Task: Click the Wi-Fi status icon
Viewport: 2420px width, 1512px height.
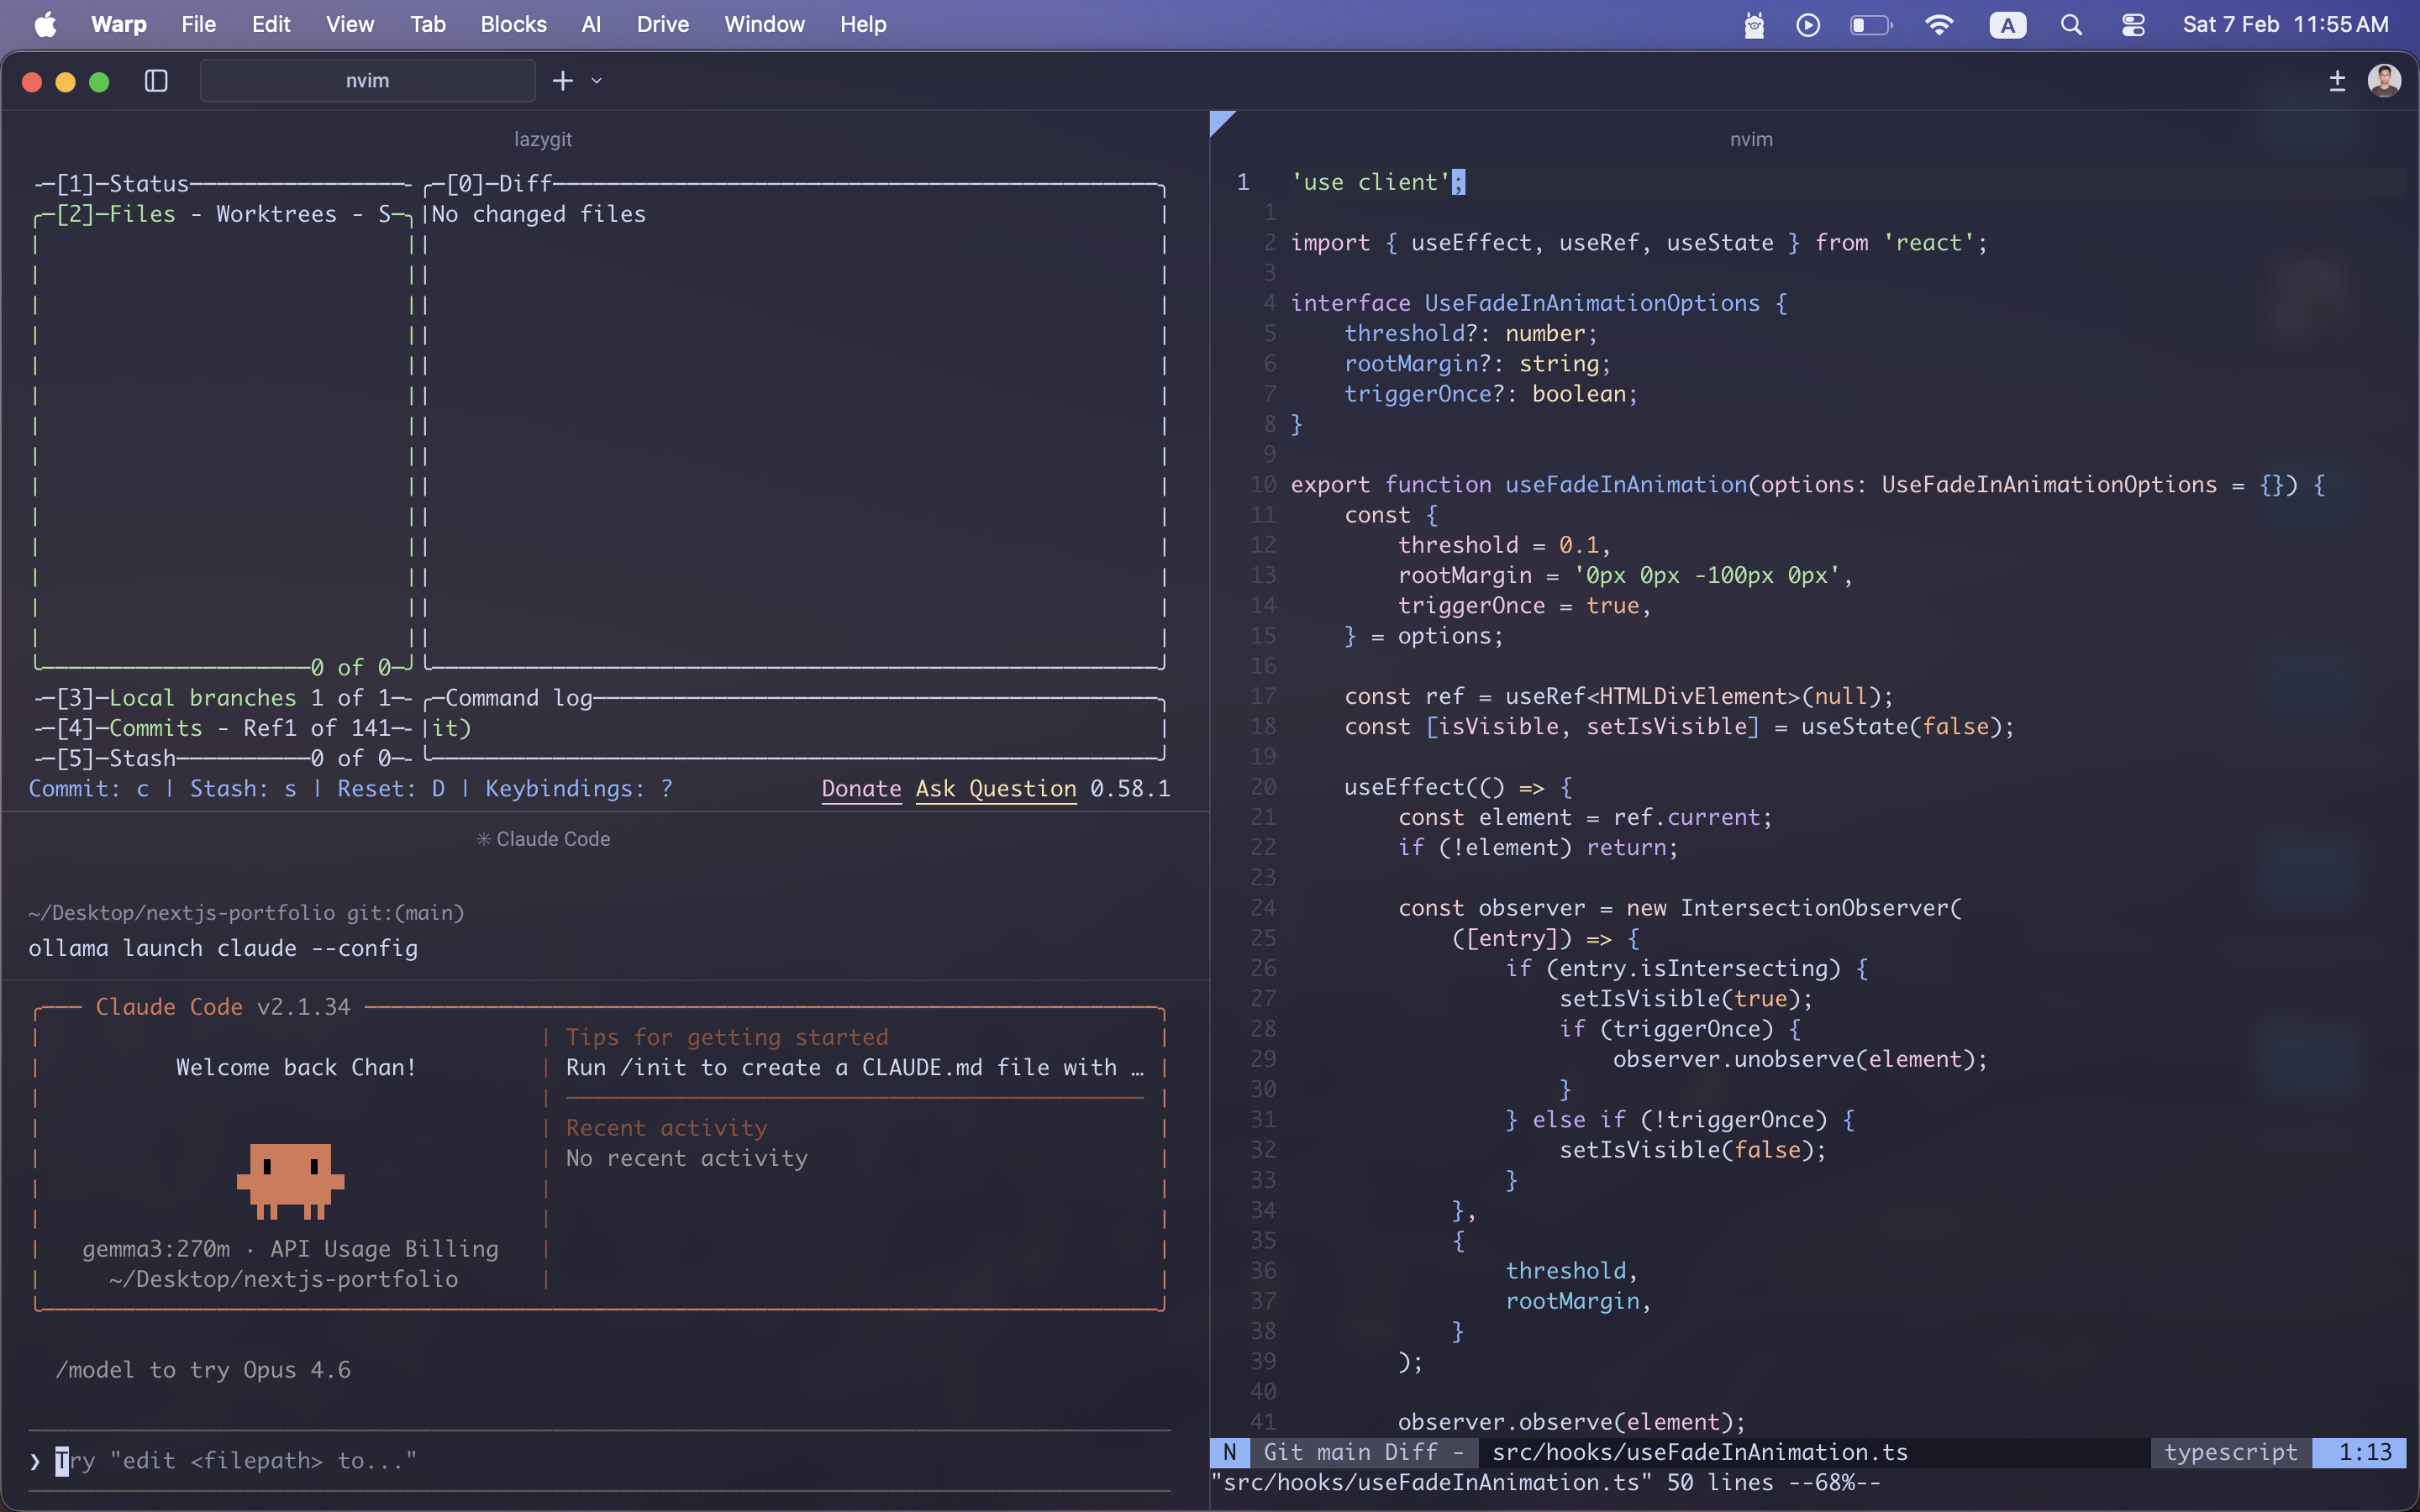Action: [1940, 24]
